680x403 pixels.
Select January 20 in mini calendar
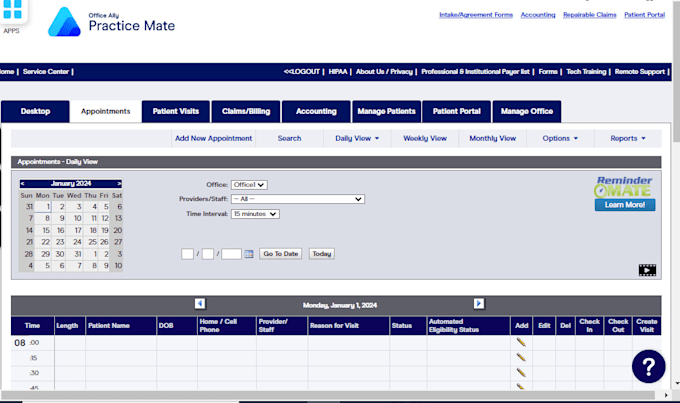(117, 230)
